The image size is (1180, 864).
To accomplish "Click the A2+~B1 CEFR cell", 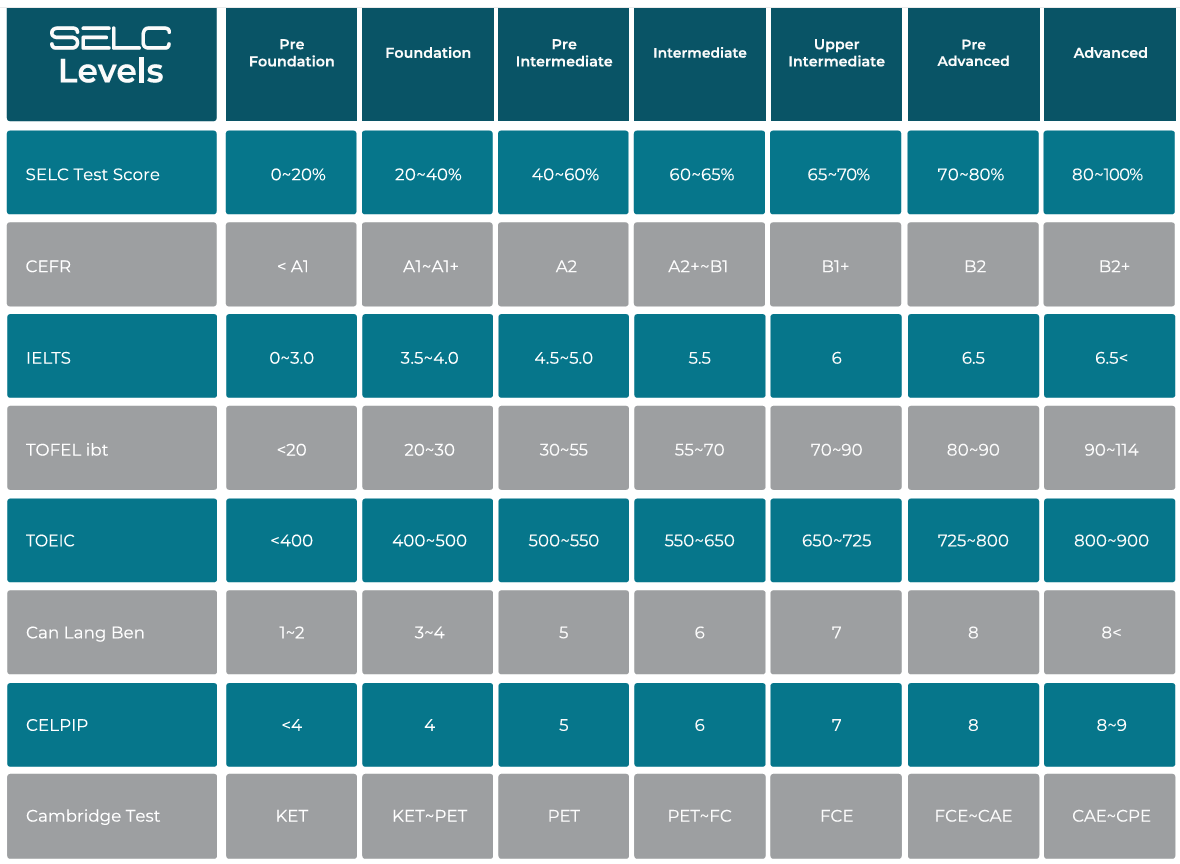I will pyautogui.click(x=699, y=266).
